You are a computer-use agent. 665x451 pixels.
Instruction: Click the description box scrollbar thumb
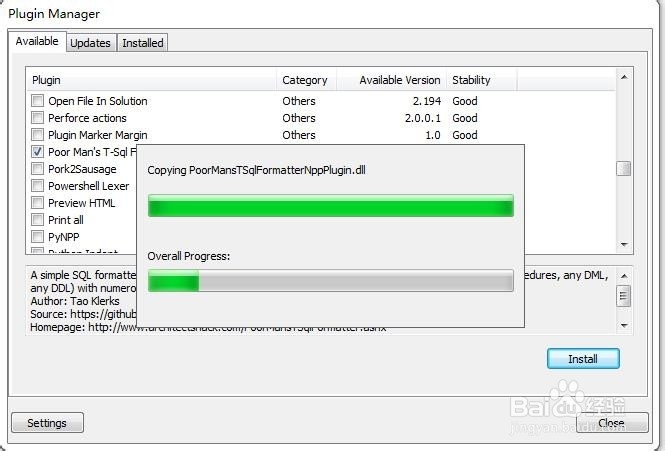624,296
